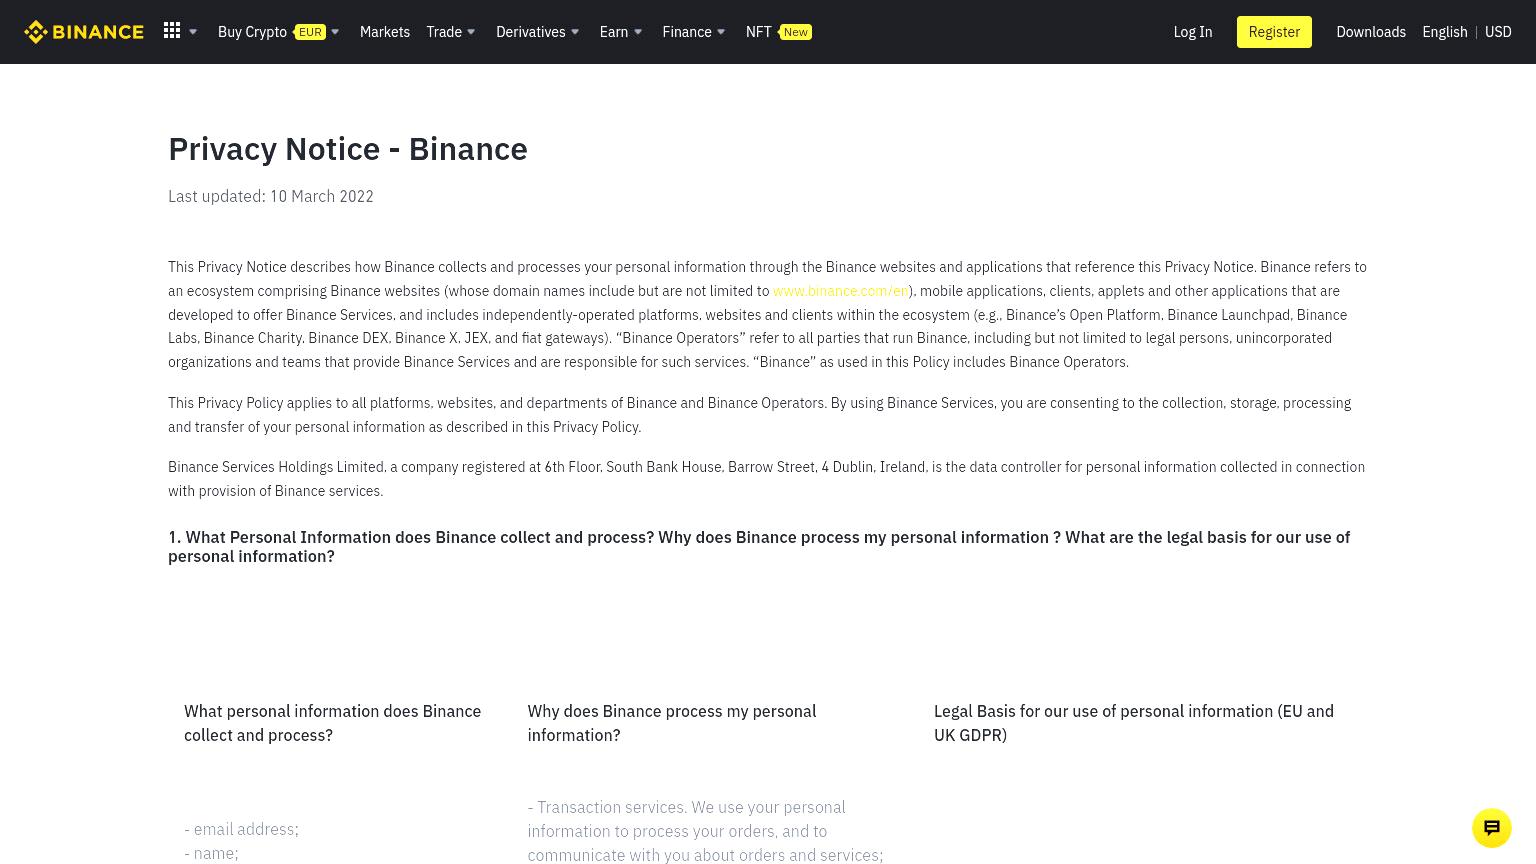Click Log In
The image size is (1536, 864).
pyautogui.click(x=1193, y=32)
